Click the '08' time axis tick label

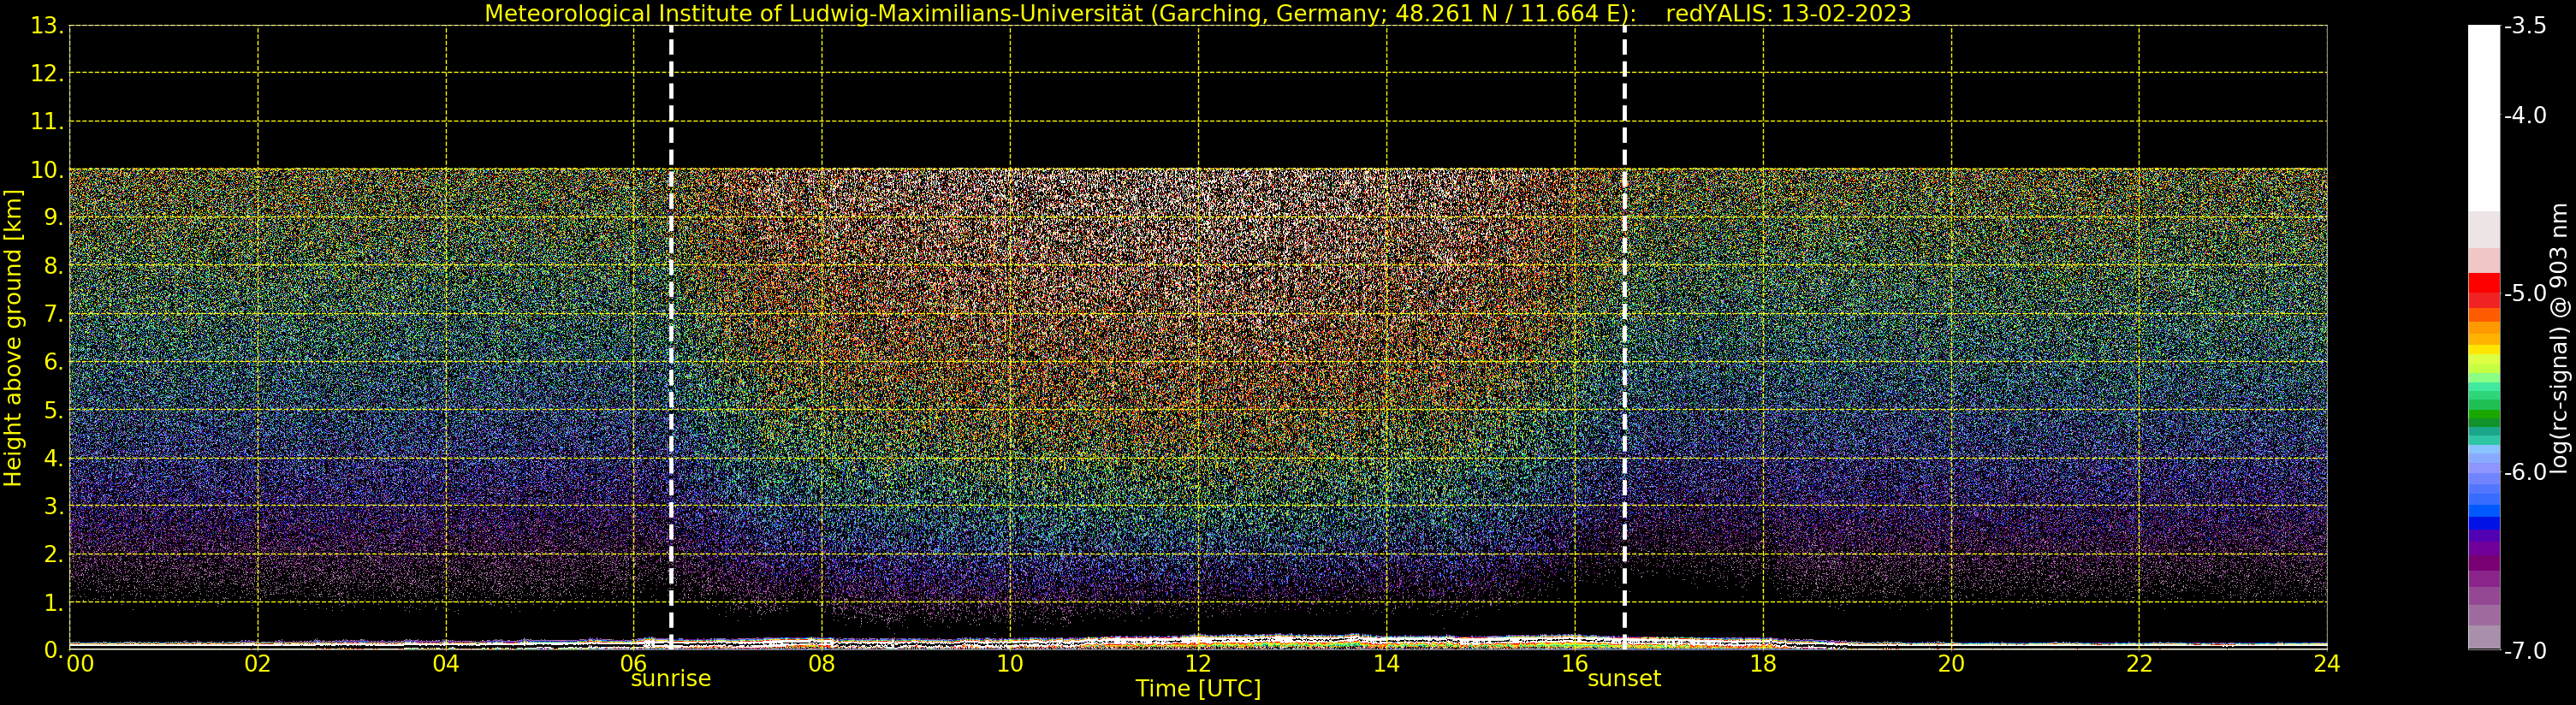tap(822, 663)
